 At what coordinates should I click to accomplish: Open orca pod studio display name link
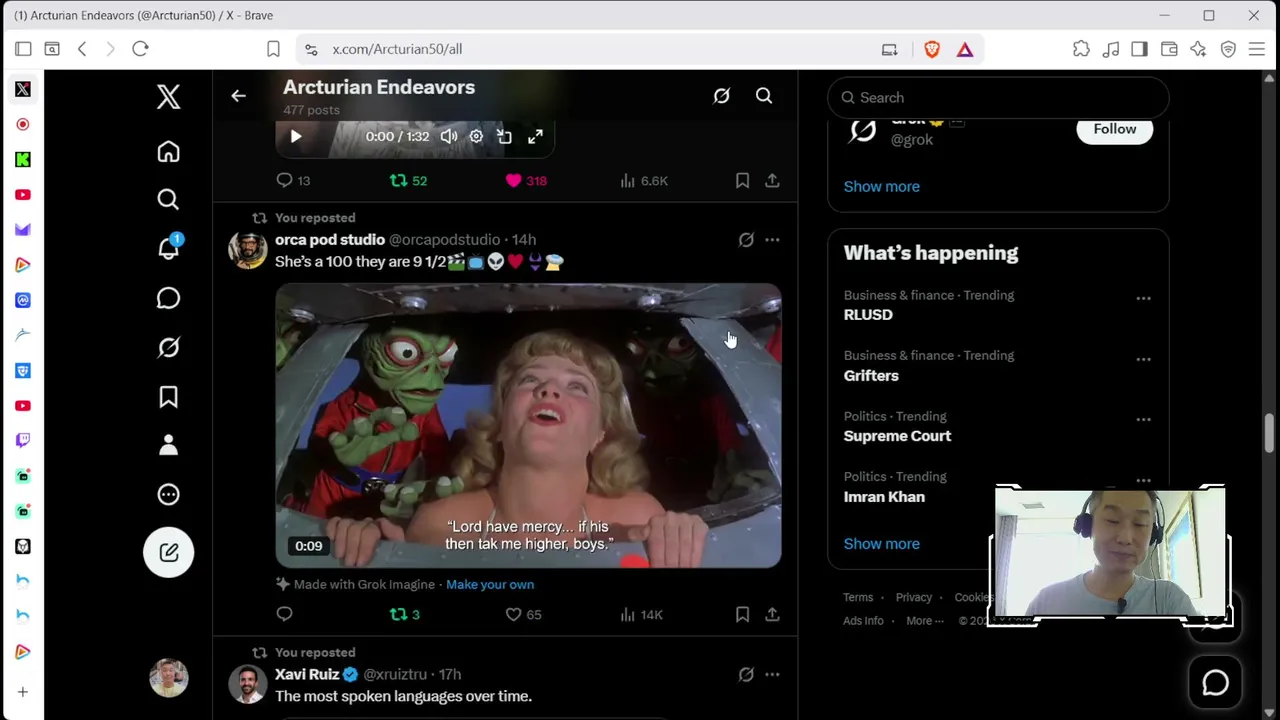coord(330,240)
